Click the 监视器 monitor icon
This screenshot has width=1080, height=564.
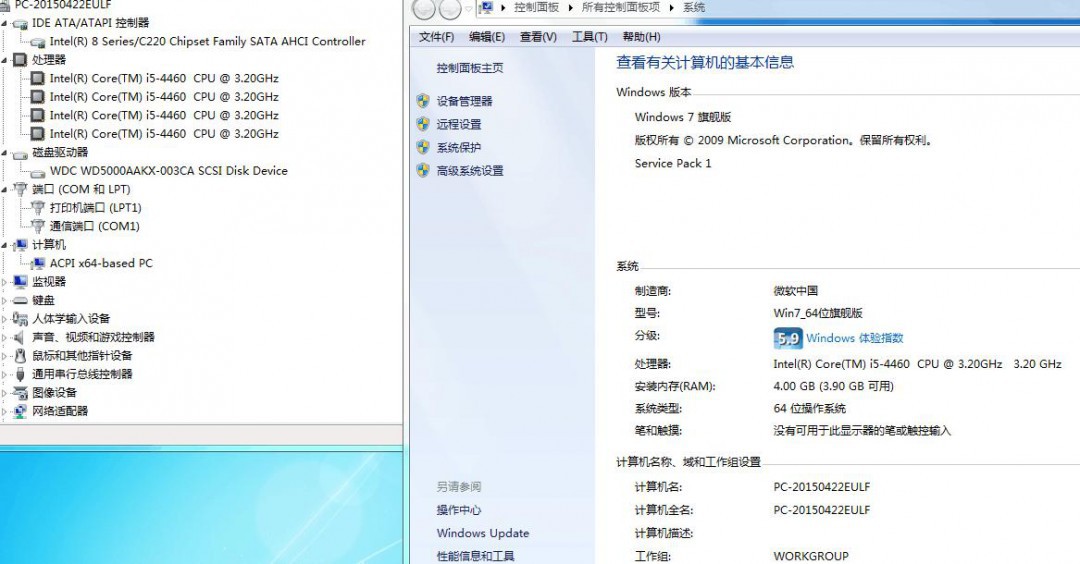(20, 282)
